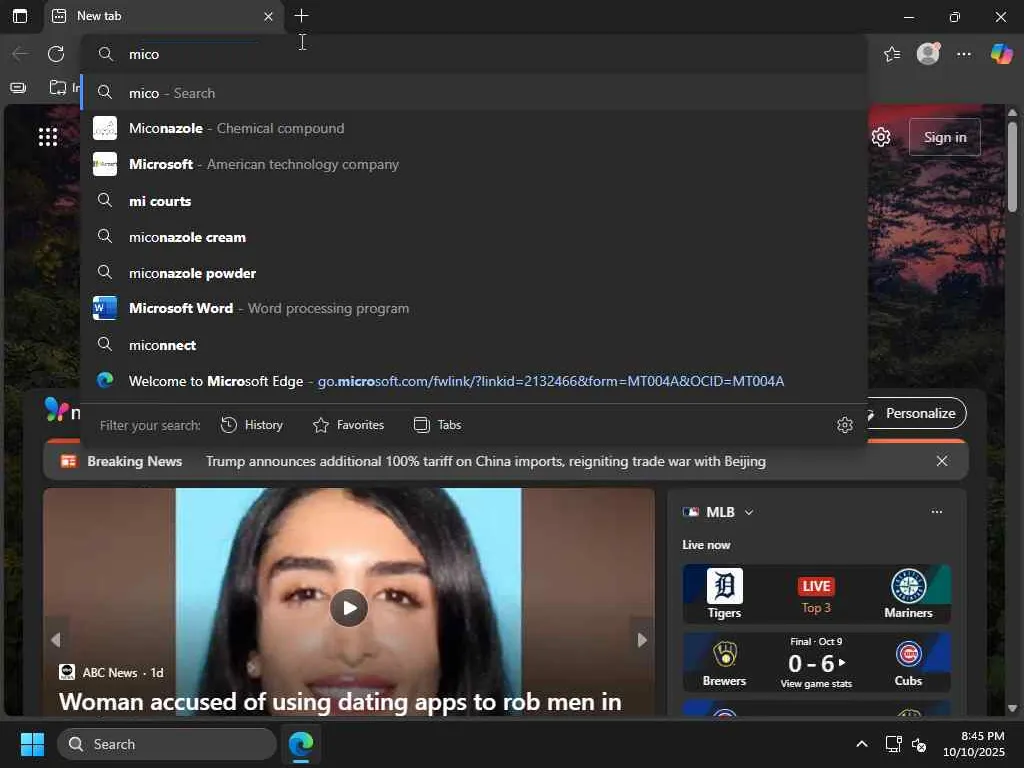
Task: Filter search by History
Action: coord(251,425)
